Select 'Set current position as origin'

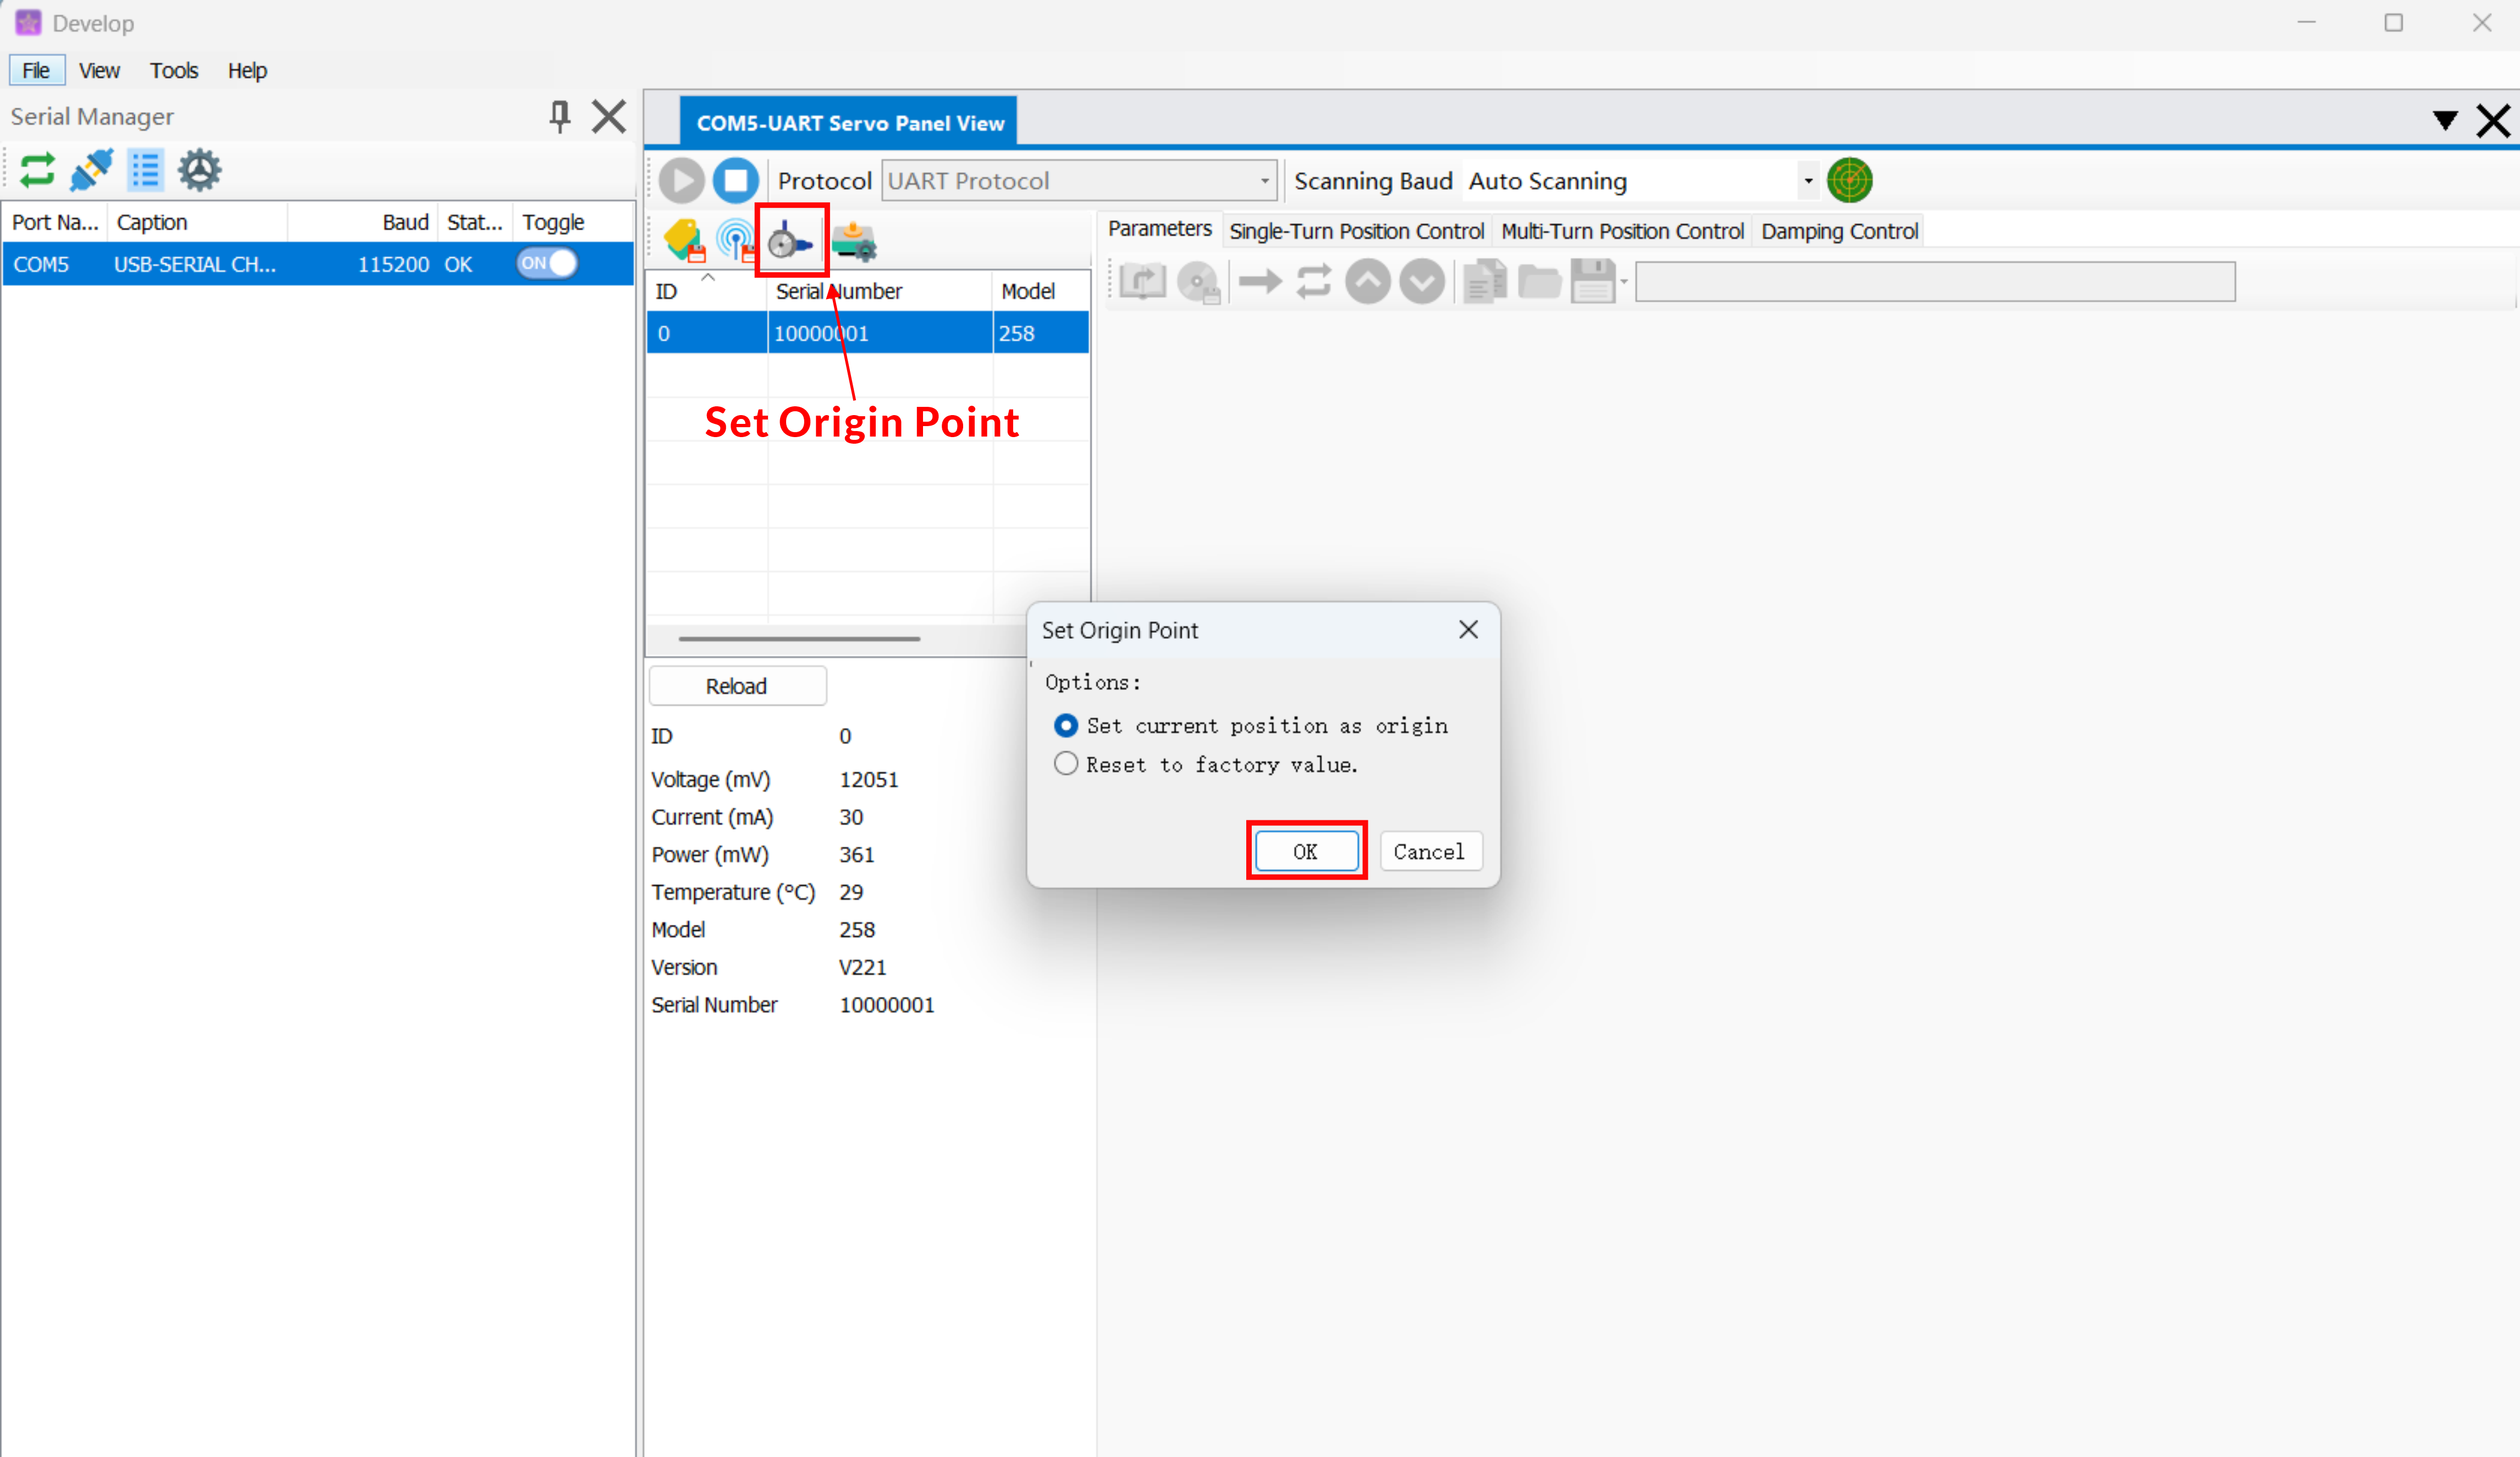[1066, 725]
